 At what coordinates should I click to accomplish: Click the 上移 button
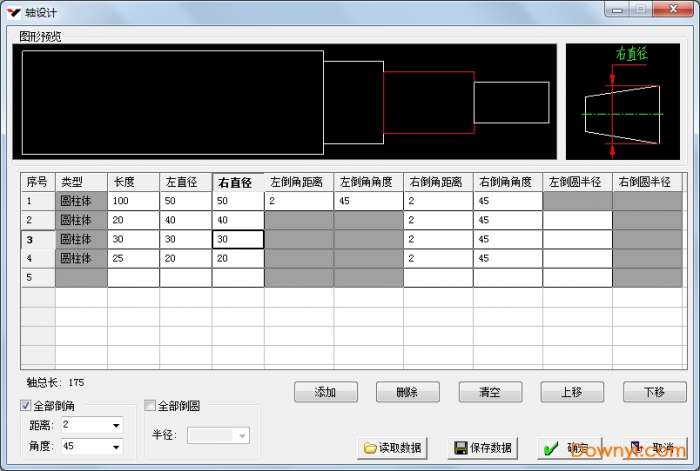pyautogui.click(x=572, y=392)
